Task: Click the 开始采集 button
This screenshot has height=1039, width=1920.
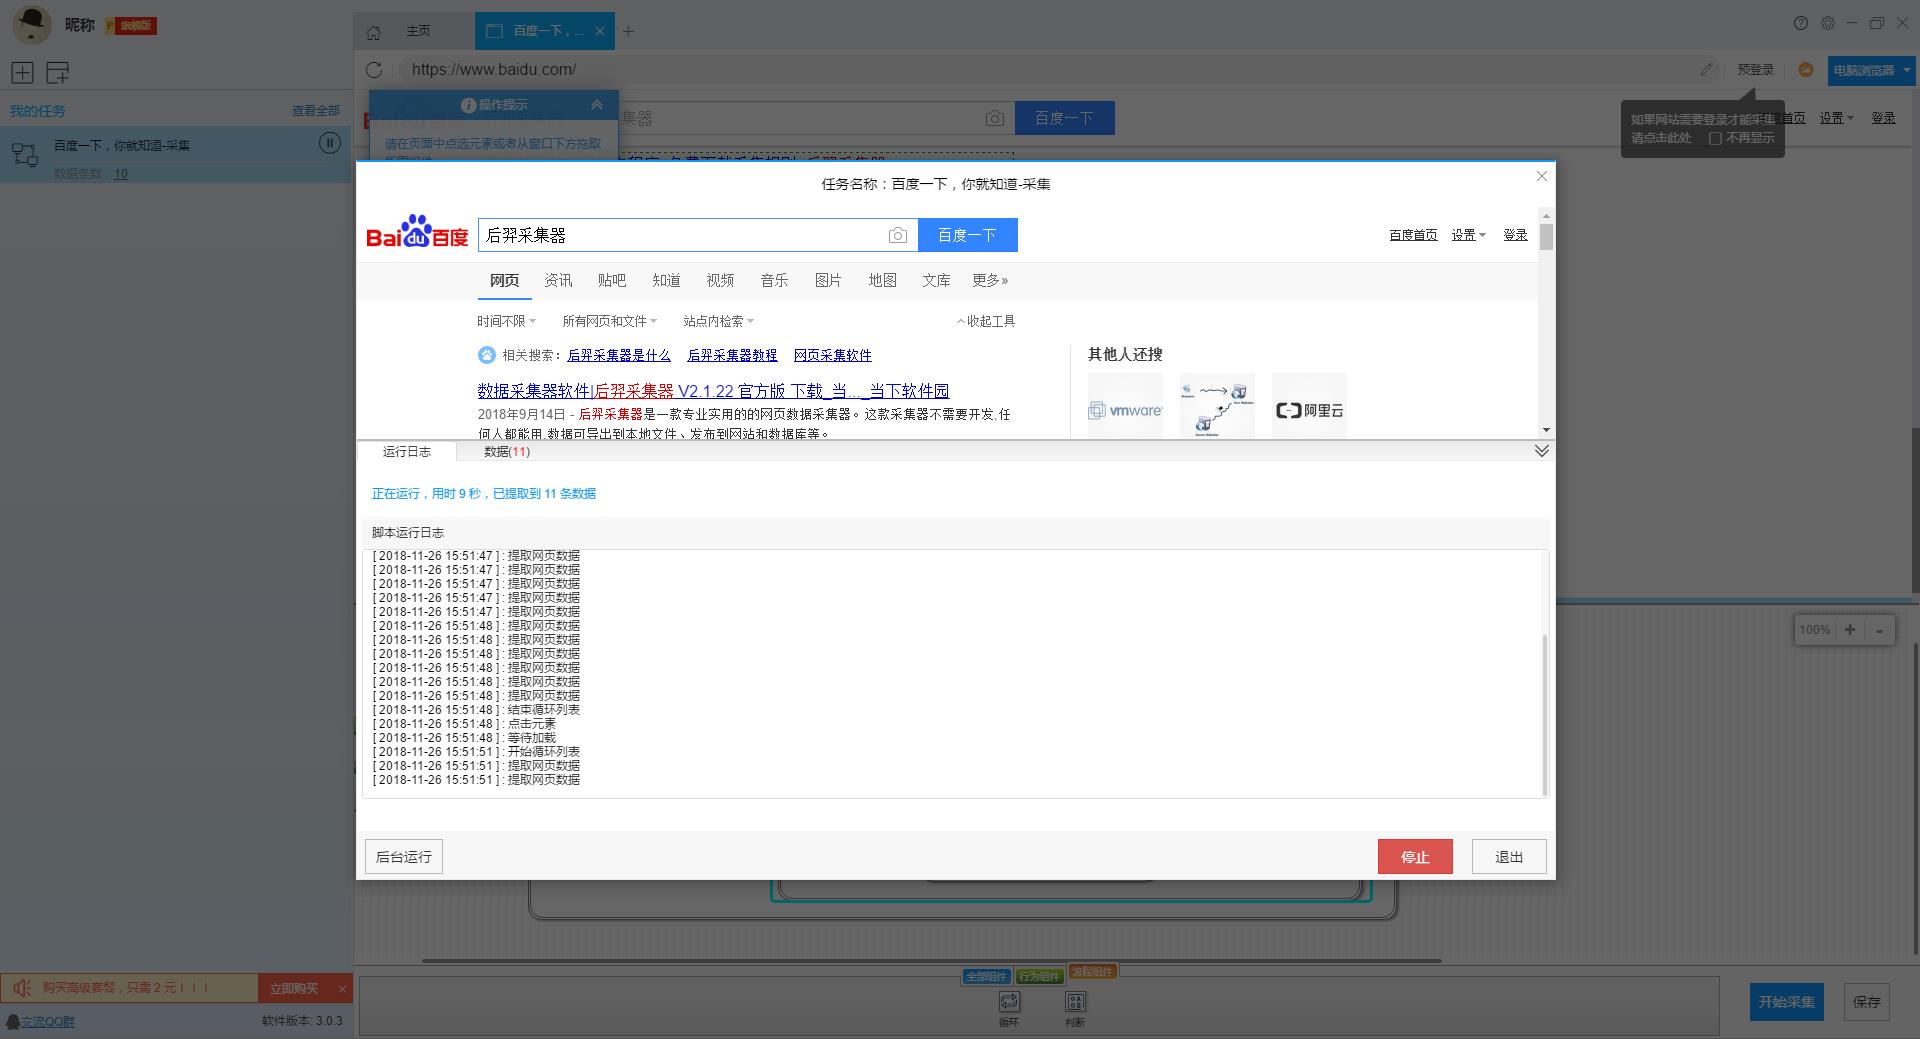Action: pos(1786,1002)
